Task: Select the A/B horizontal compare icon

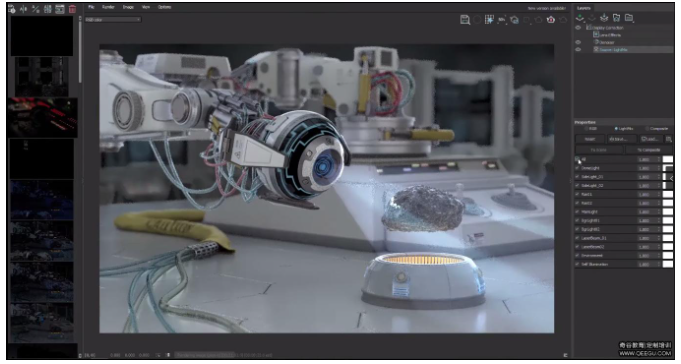Action: point(24,9)
